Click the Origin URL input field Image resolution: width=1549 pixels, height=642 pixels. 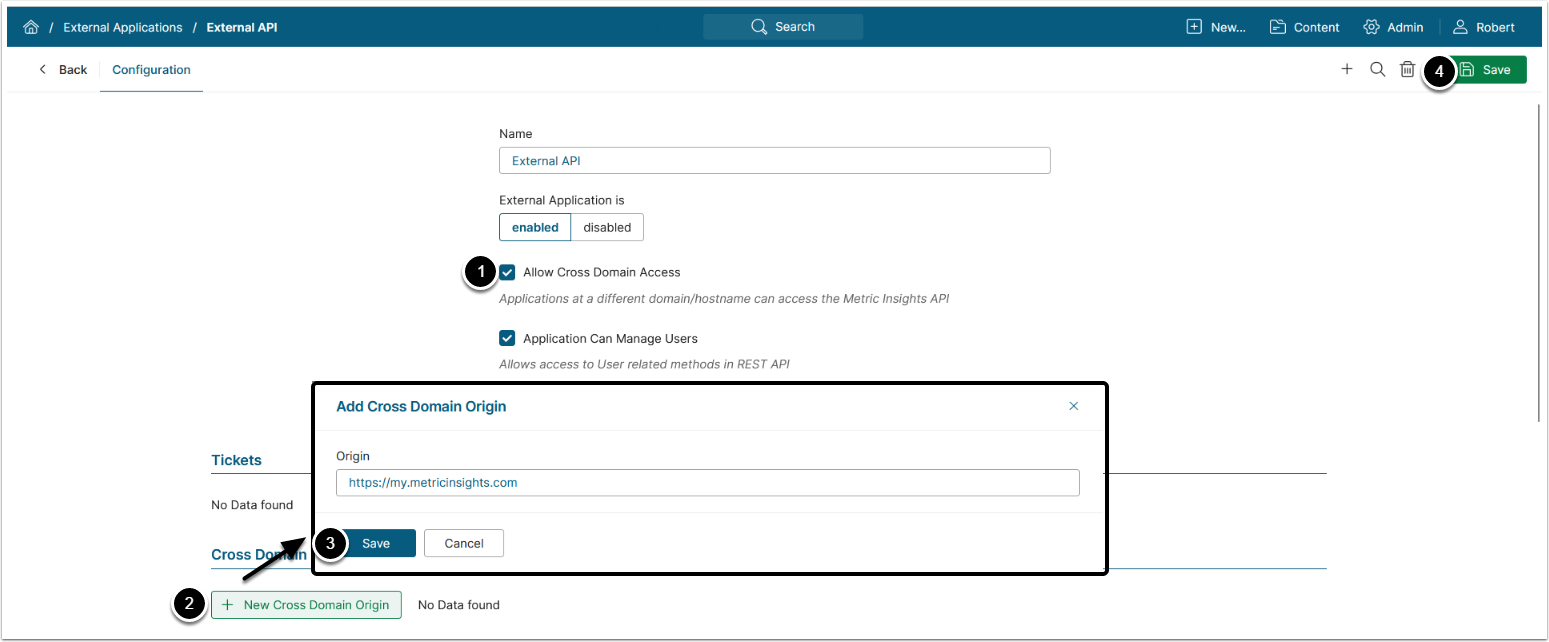click(x=707, y=482)
